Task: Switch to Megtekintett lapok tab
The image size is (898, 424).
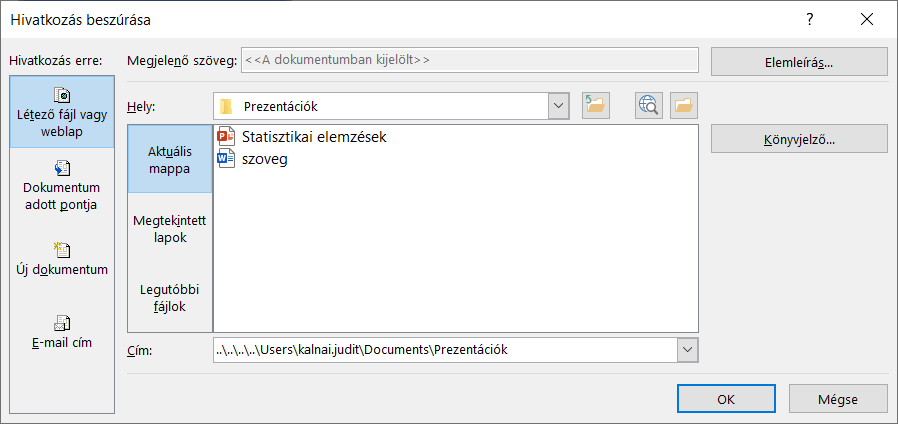Action: pos(169,228)
